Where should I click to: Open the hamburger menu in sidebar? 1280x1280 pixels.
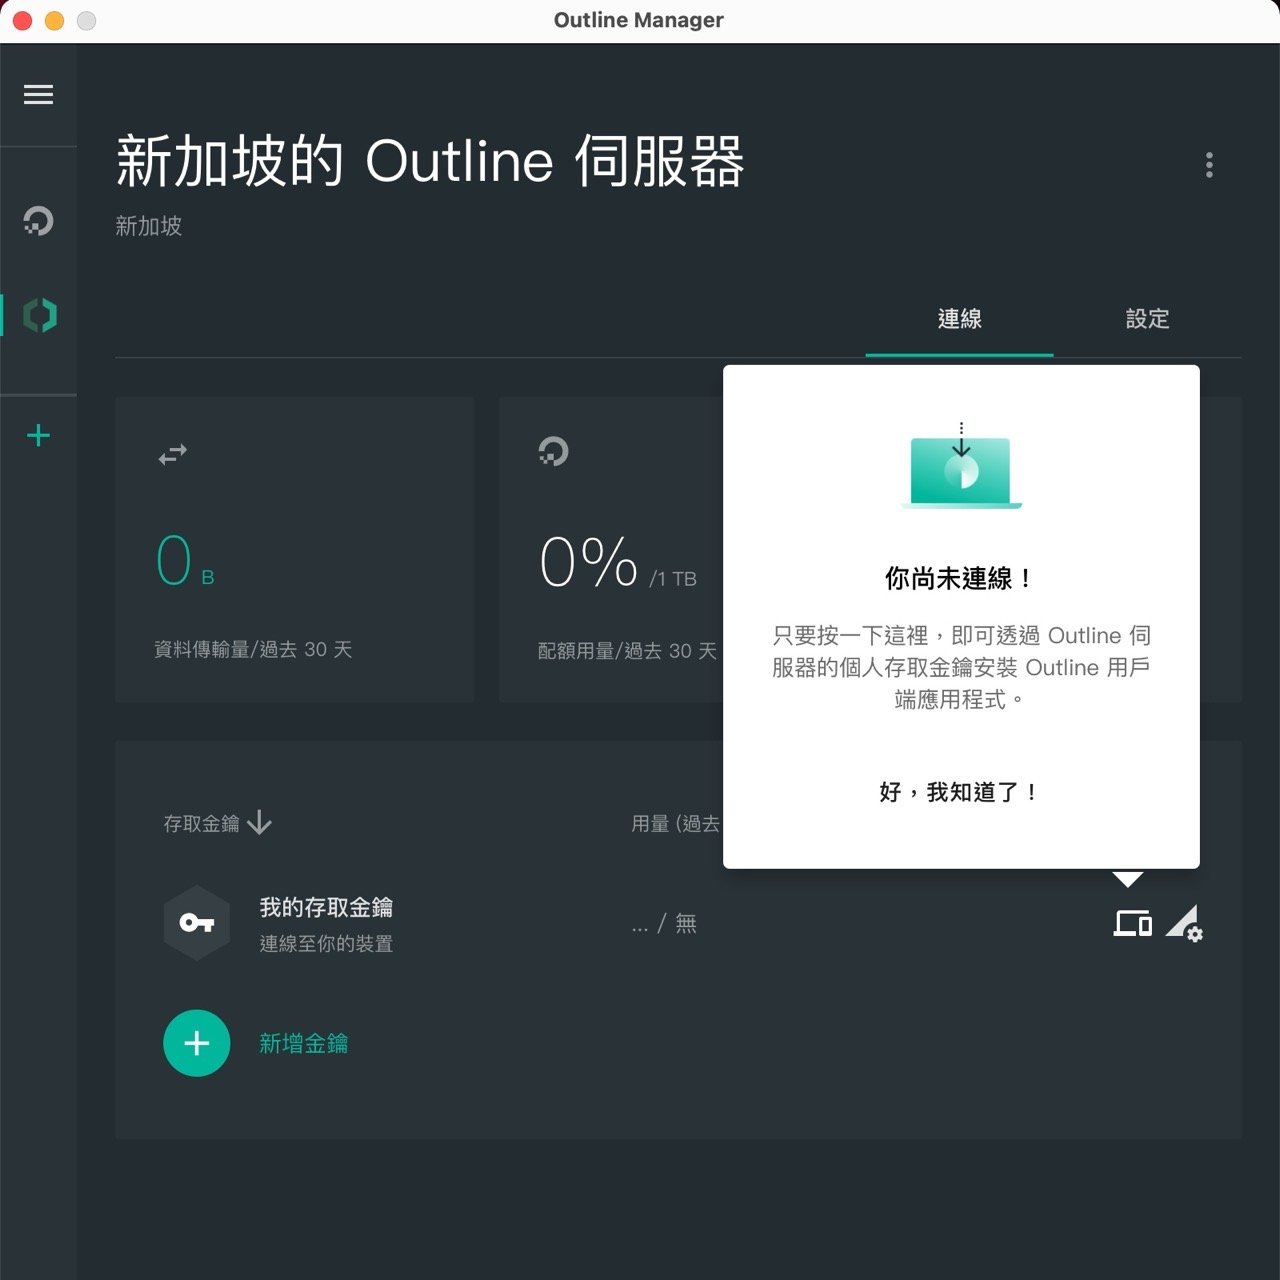click(38, 94)
